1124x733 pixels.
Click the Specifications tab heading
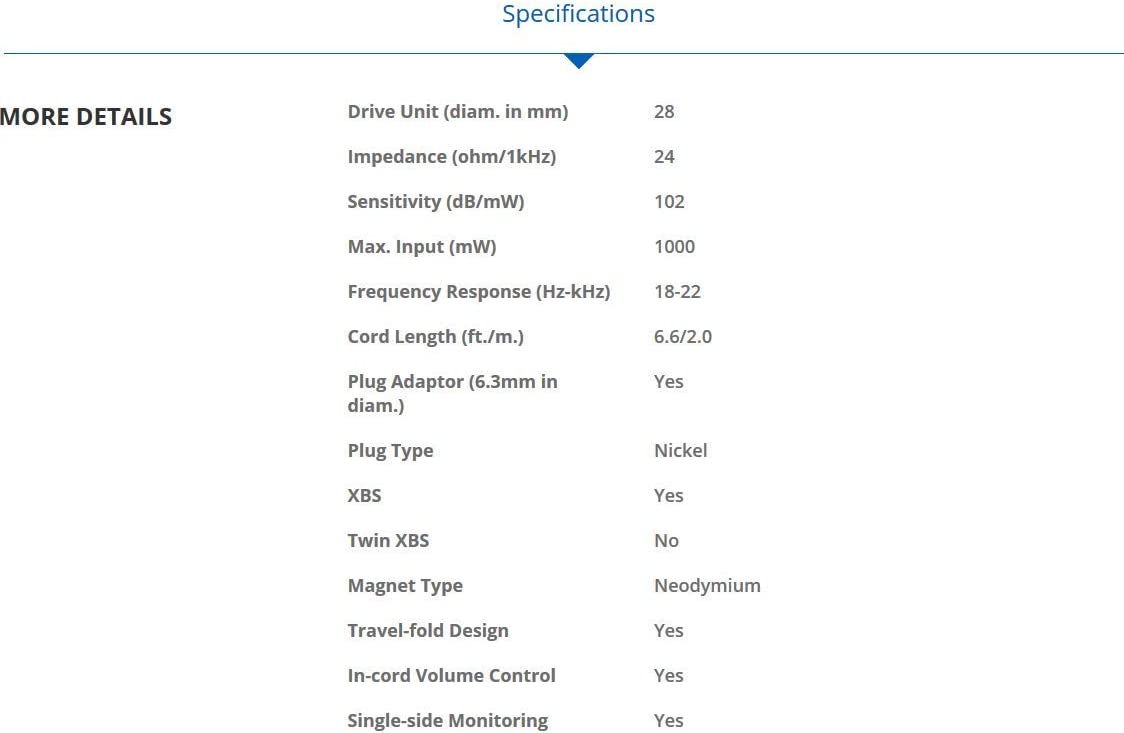point(578,14)
